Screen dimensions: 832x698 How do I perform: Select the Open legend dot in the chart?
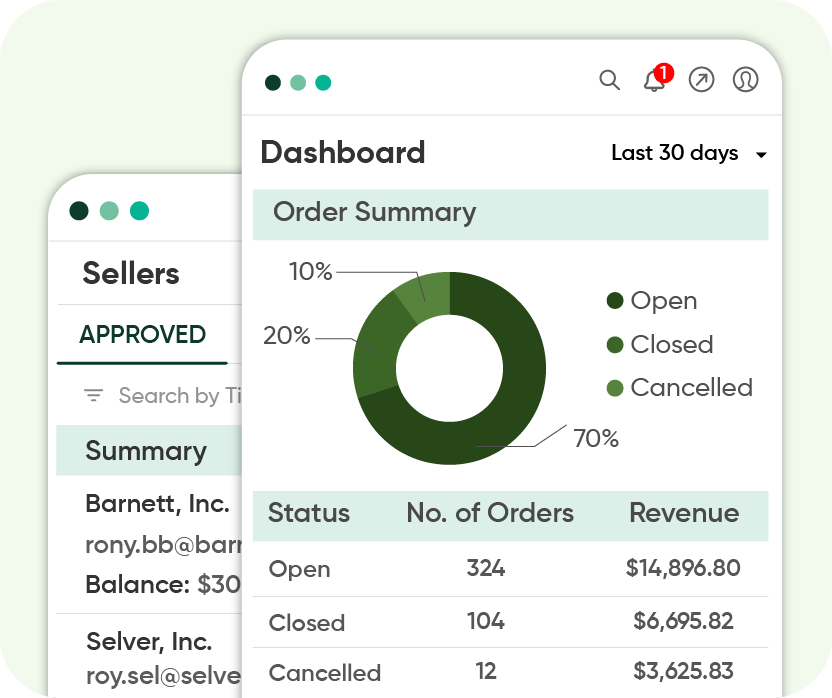pyautogui.click(x=615, y=300)
